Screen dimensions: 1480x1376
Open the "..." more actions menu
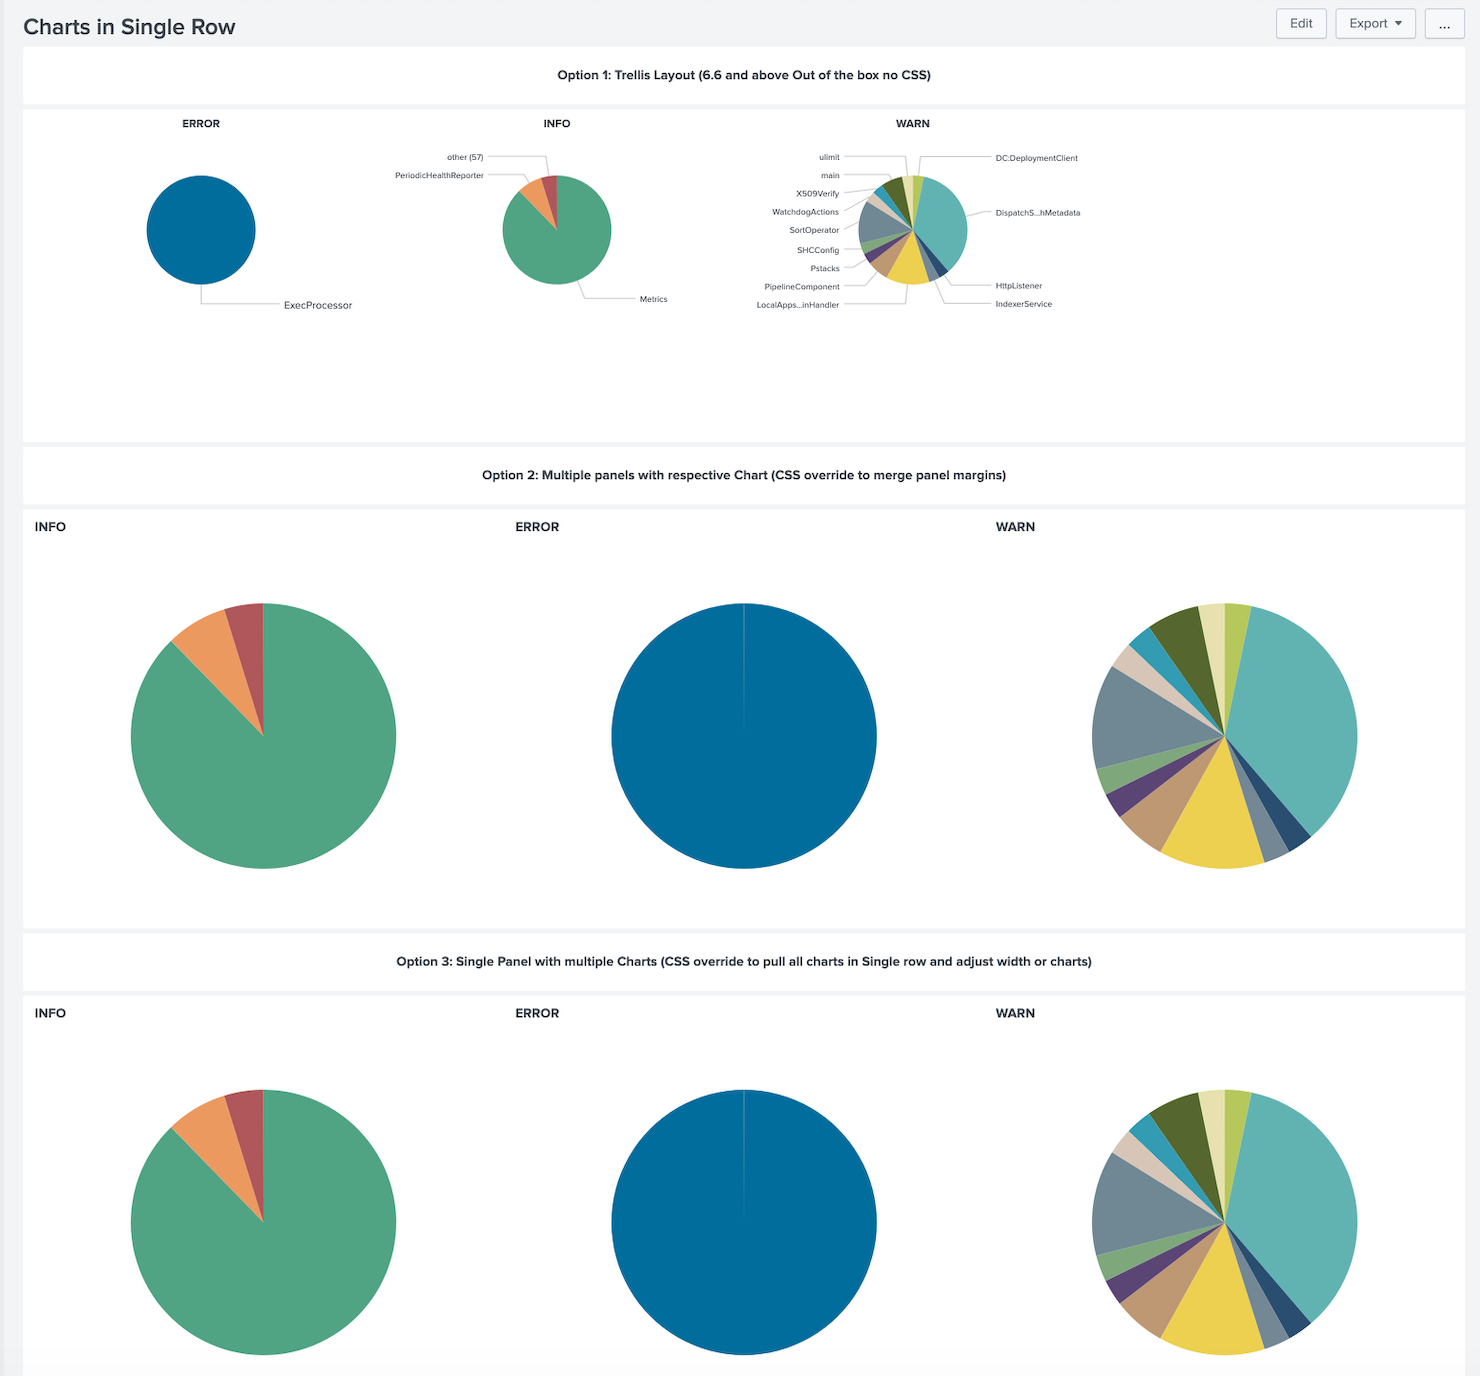pyautogui.click(x=1444, y=25)
